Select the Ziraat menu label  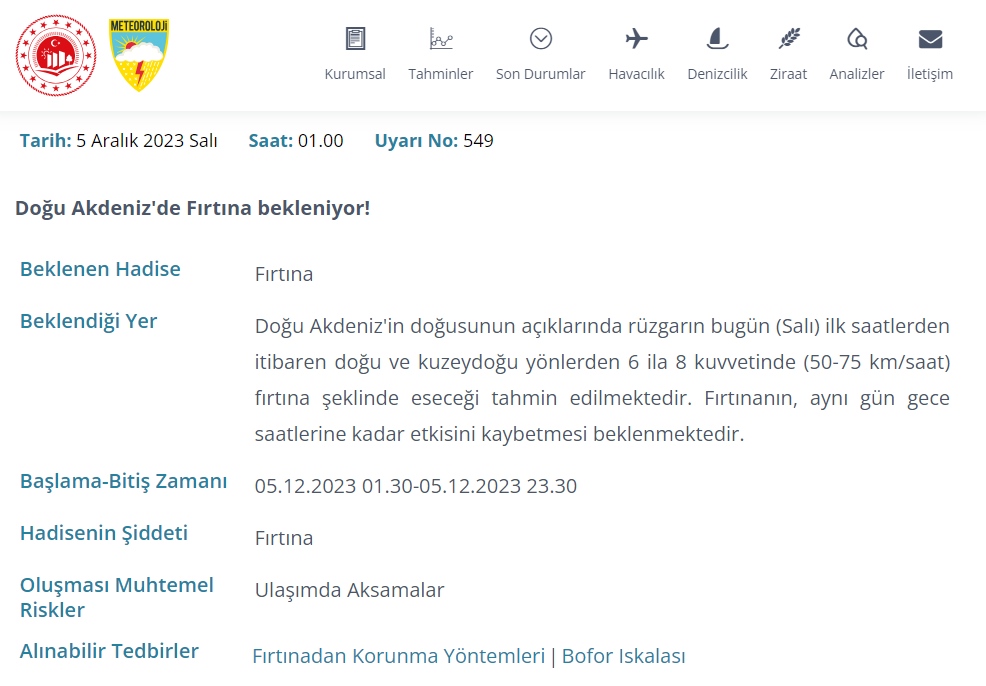click(789, 74)
